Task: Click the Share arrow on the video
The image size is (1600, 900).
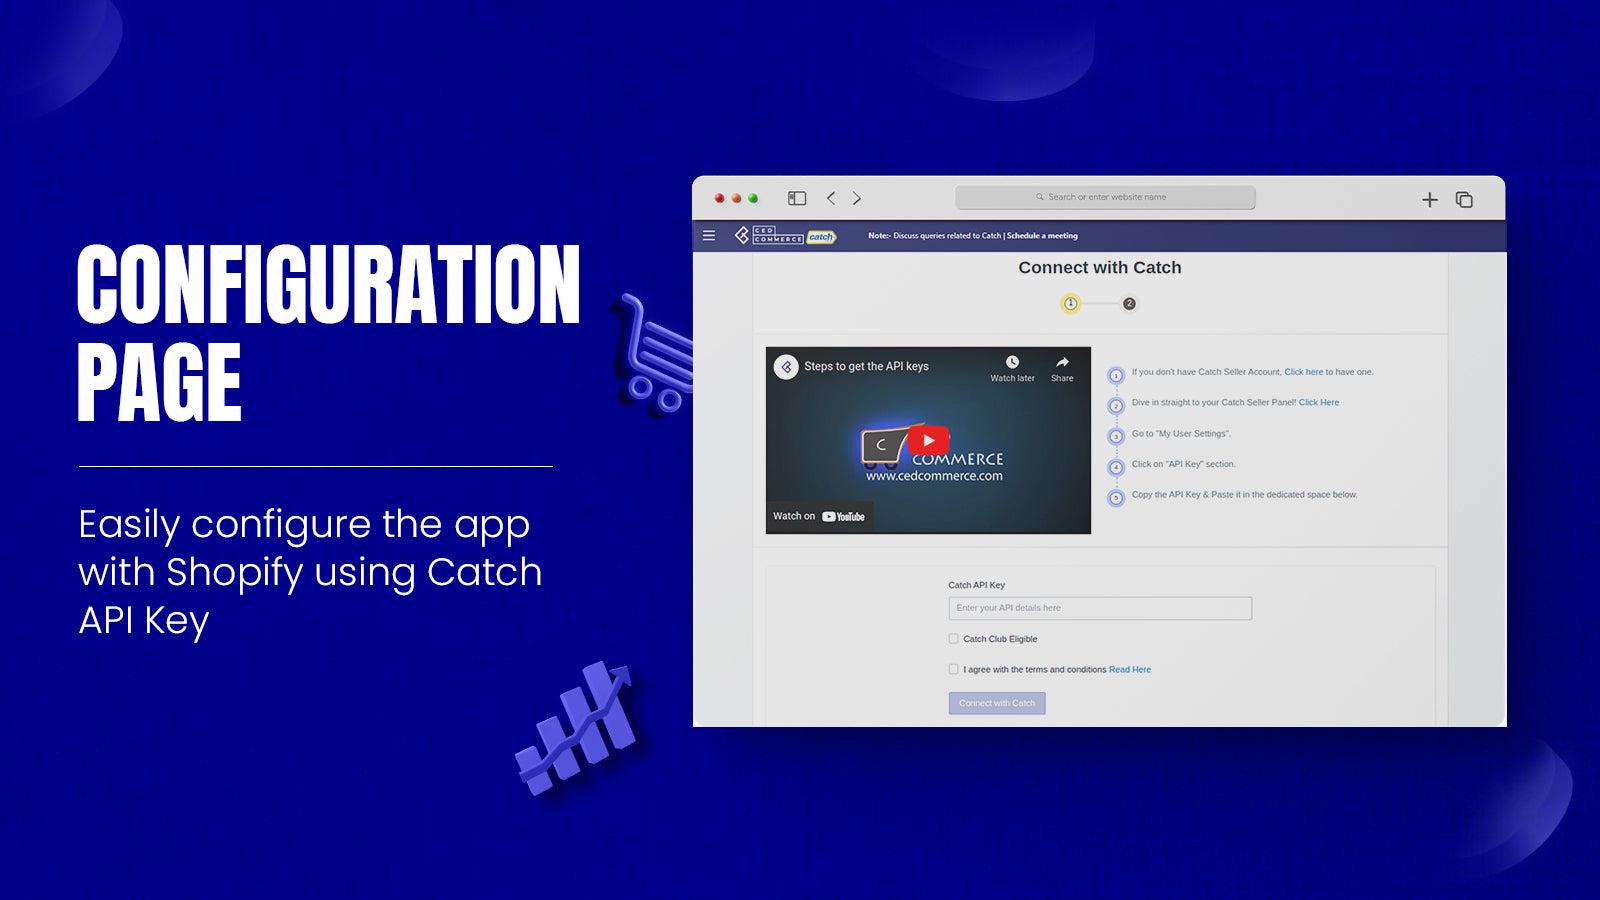Action: click(x=1062, y=363)
